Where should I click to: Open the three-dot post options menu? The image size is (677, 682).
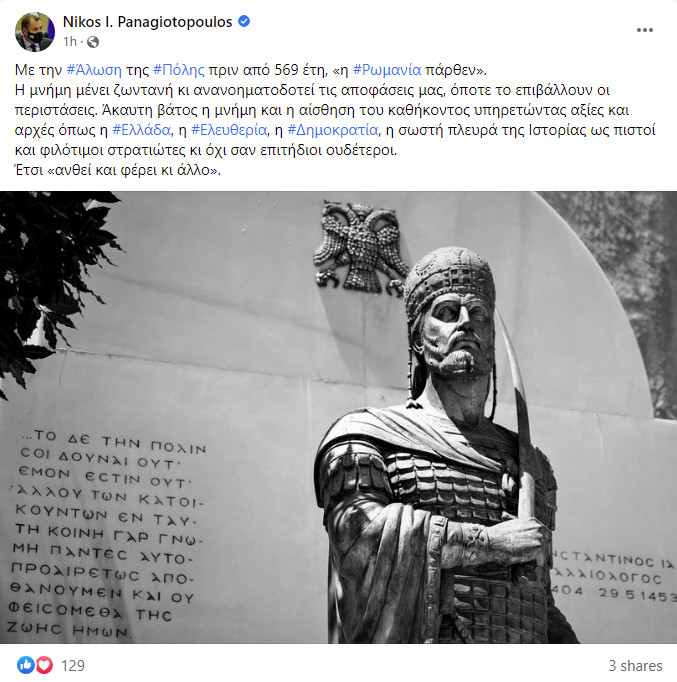click(644, 30)
